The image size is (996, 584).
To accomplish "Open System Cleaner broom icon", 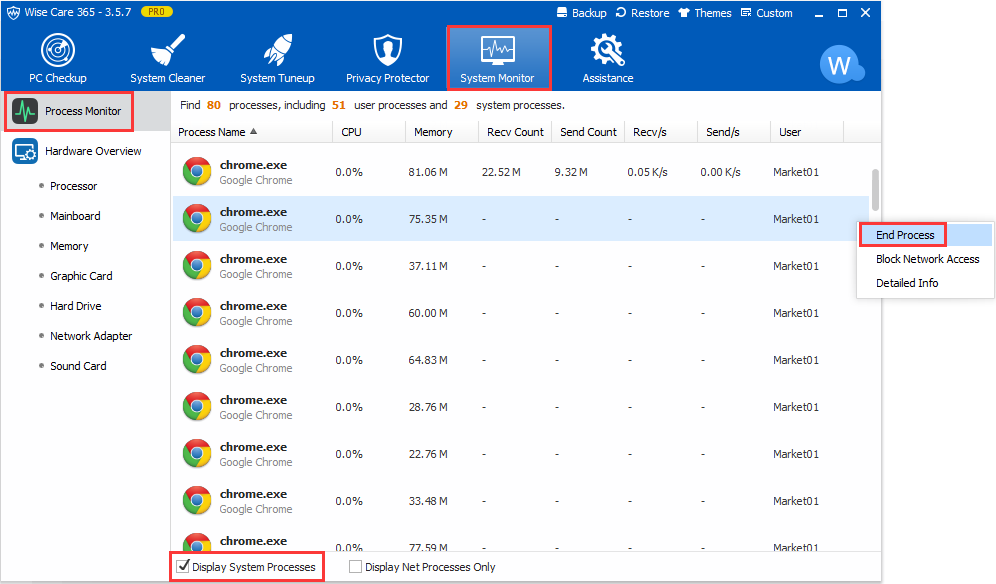I will 168,50.
